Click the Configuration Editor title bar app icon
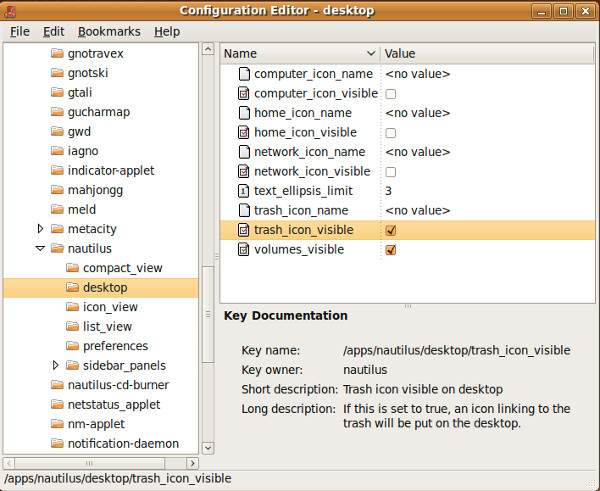The height and width of the screenshot is (491, 600). click(x=10, y=11)
